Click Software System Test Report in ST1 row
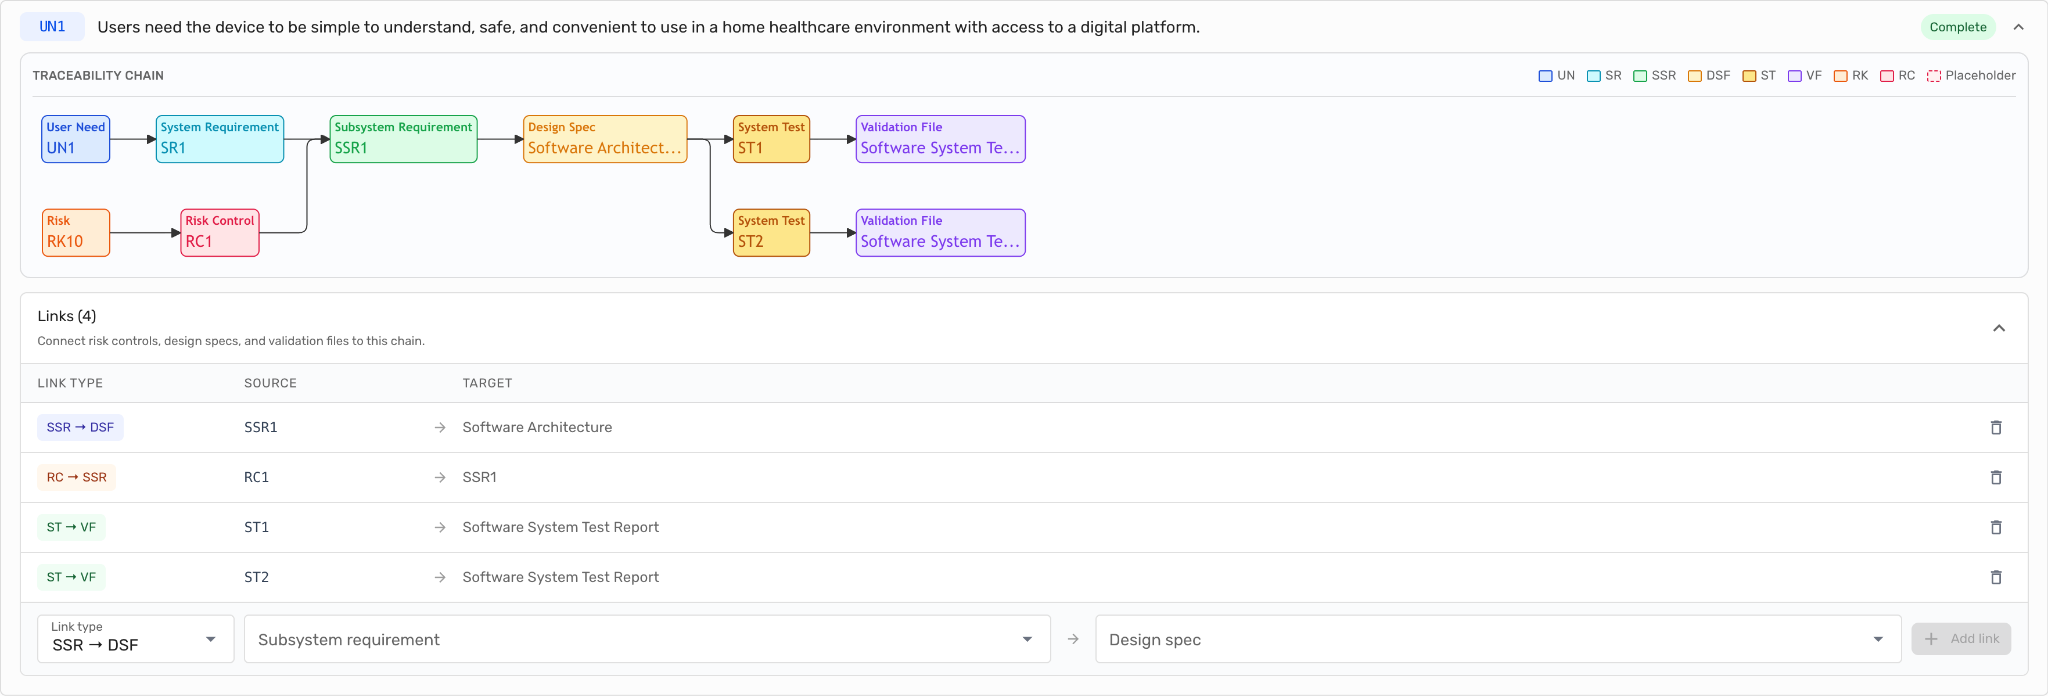The width and height of the screenshot is (2048, 696). pos(561,527)
